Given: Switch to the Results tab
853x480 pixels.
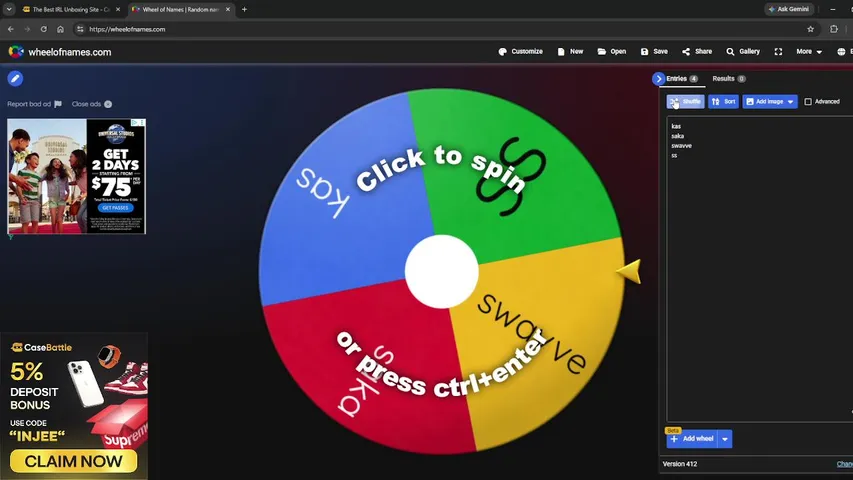Looking at the screenshot, I should click(729, 79).
